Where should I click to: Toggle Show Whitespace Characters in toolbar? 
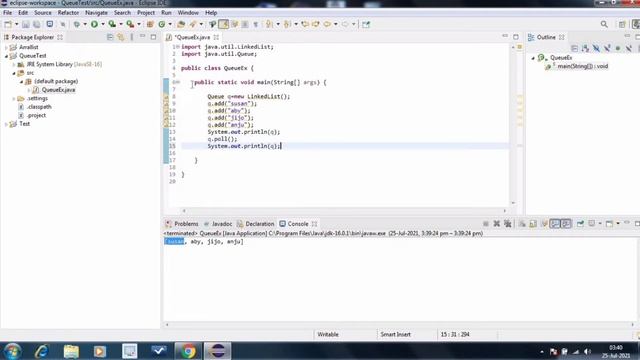tap(256, 24)
